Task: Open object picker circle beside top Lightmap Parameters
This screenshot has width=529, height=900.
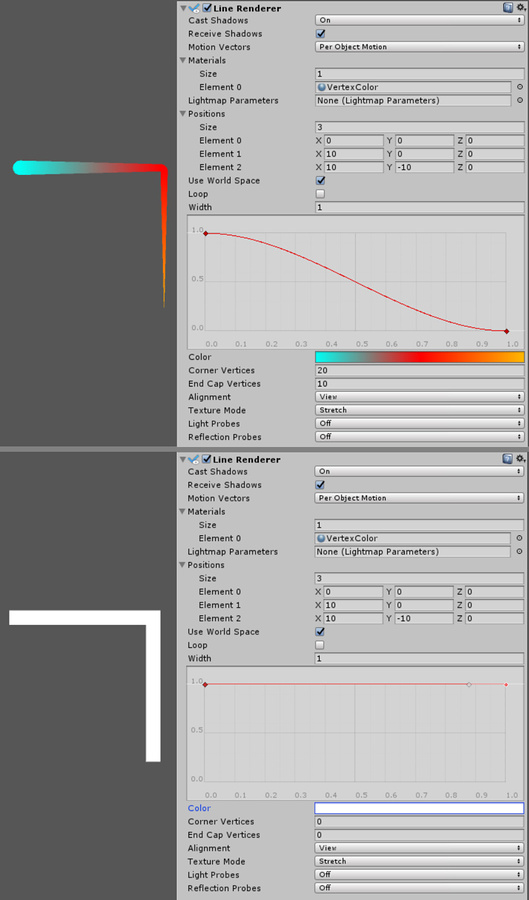Action: tap(520, 100)
